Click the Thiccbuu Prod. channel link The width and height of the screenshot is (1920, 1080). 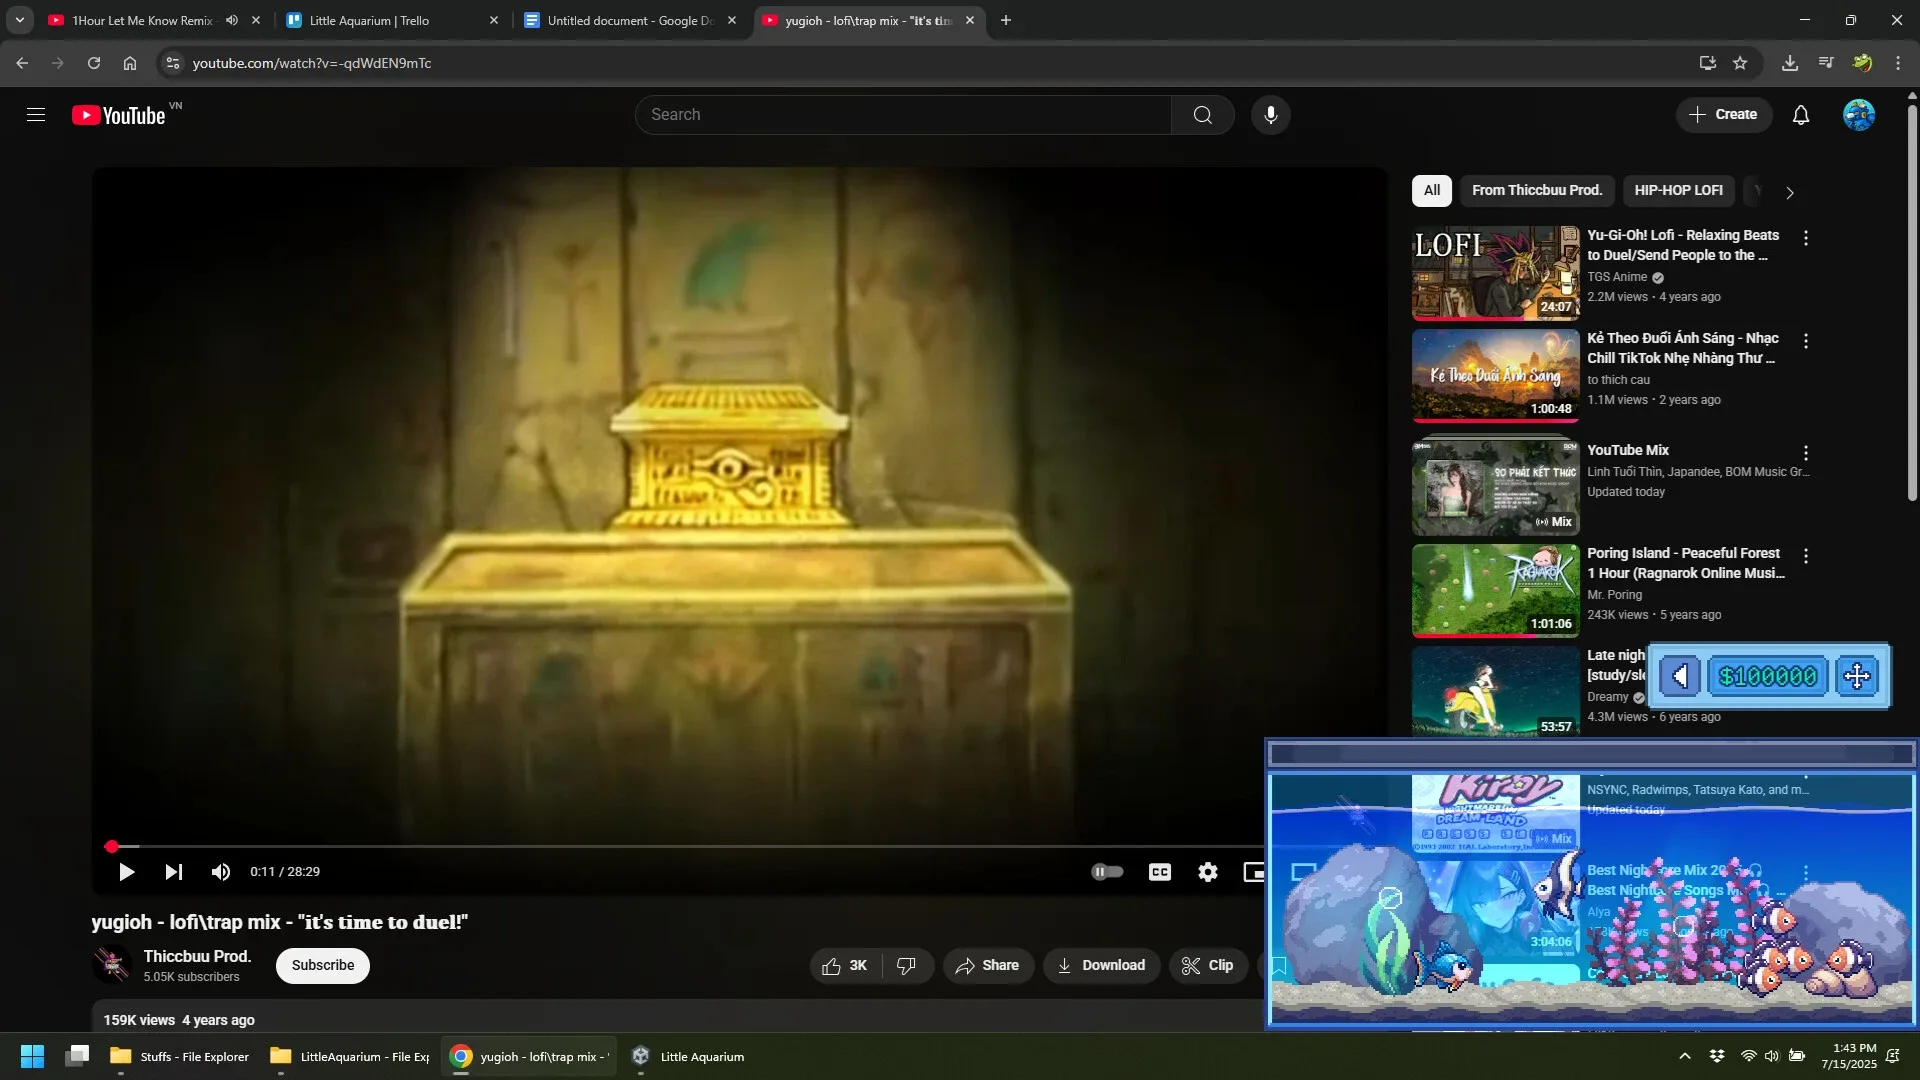coord(196,956)
